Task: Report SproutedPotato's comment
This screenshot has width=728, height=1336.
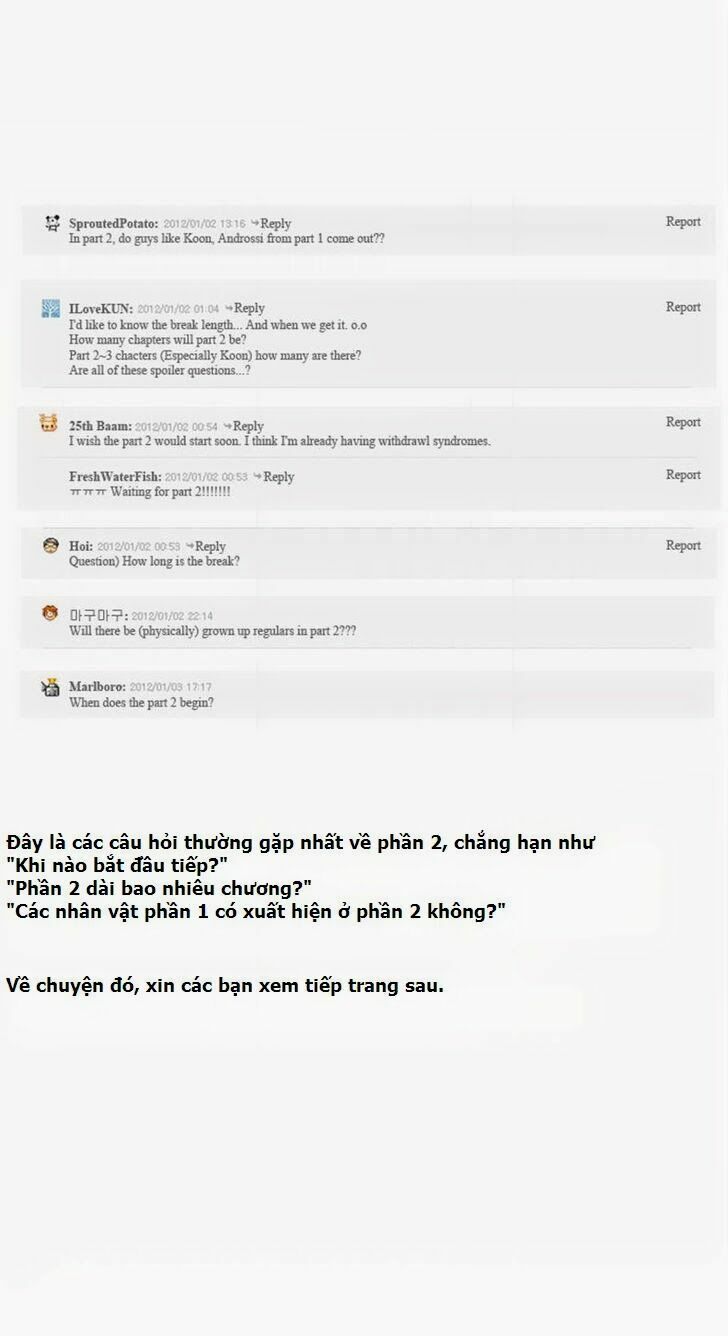Action: [x=683, y=222]
